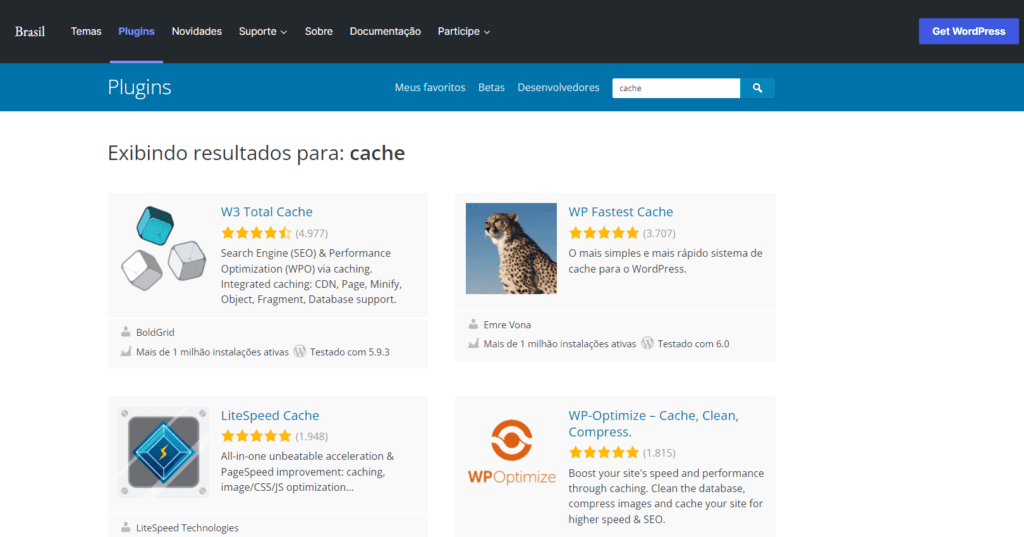
Task: Click WP-Optimize star rating
Action: 603,452
